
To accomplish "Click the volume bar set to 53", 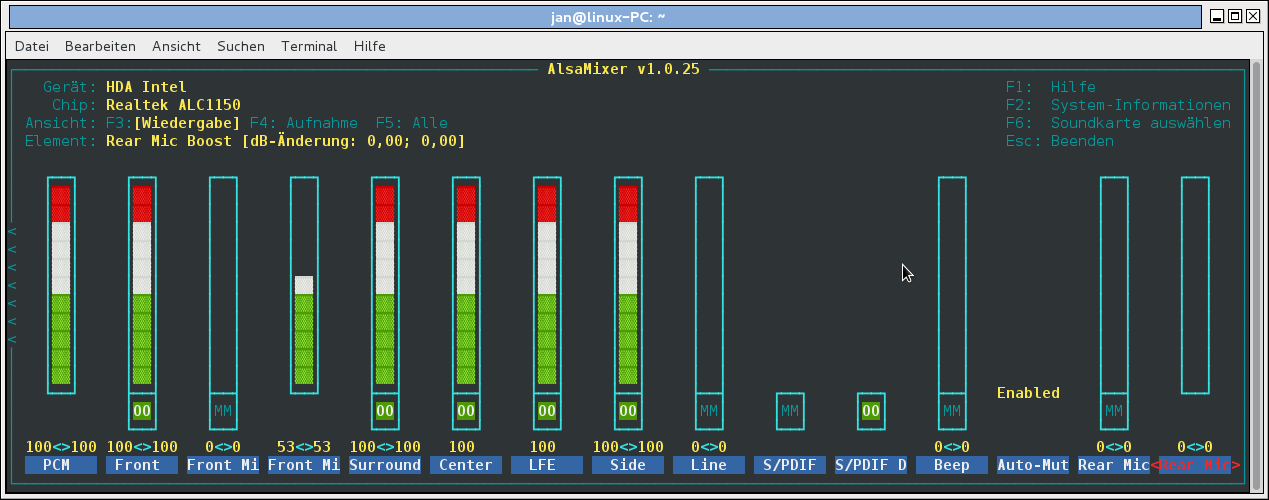I will click(304, 330).
